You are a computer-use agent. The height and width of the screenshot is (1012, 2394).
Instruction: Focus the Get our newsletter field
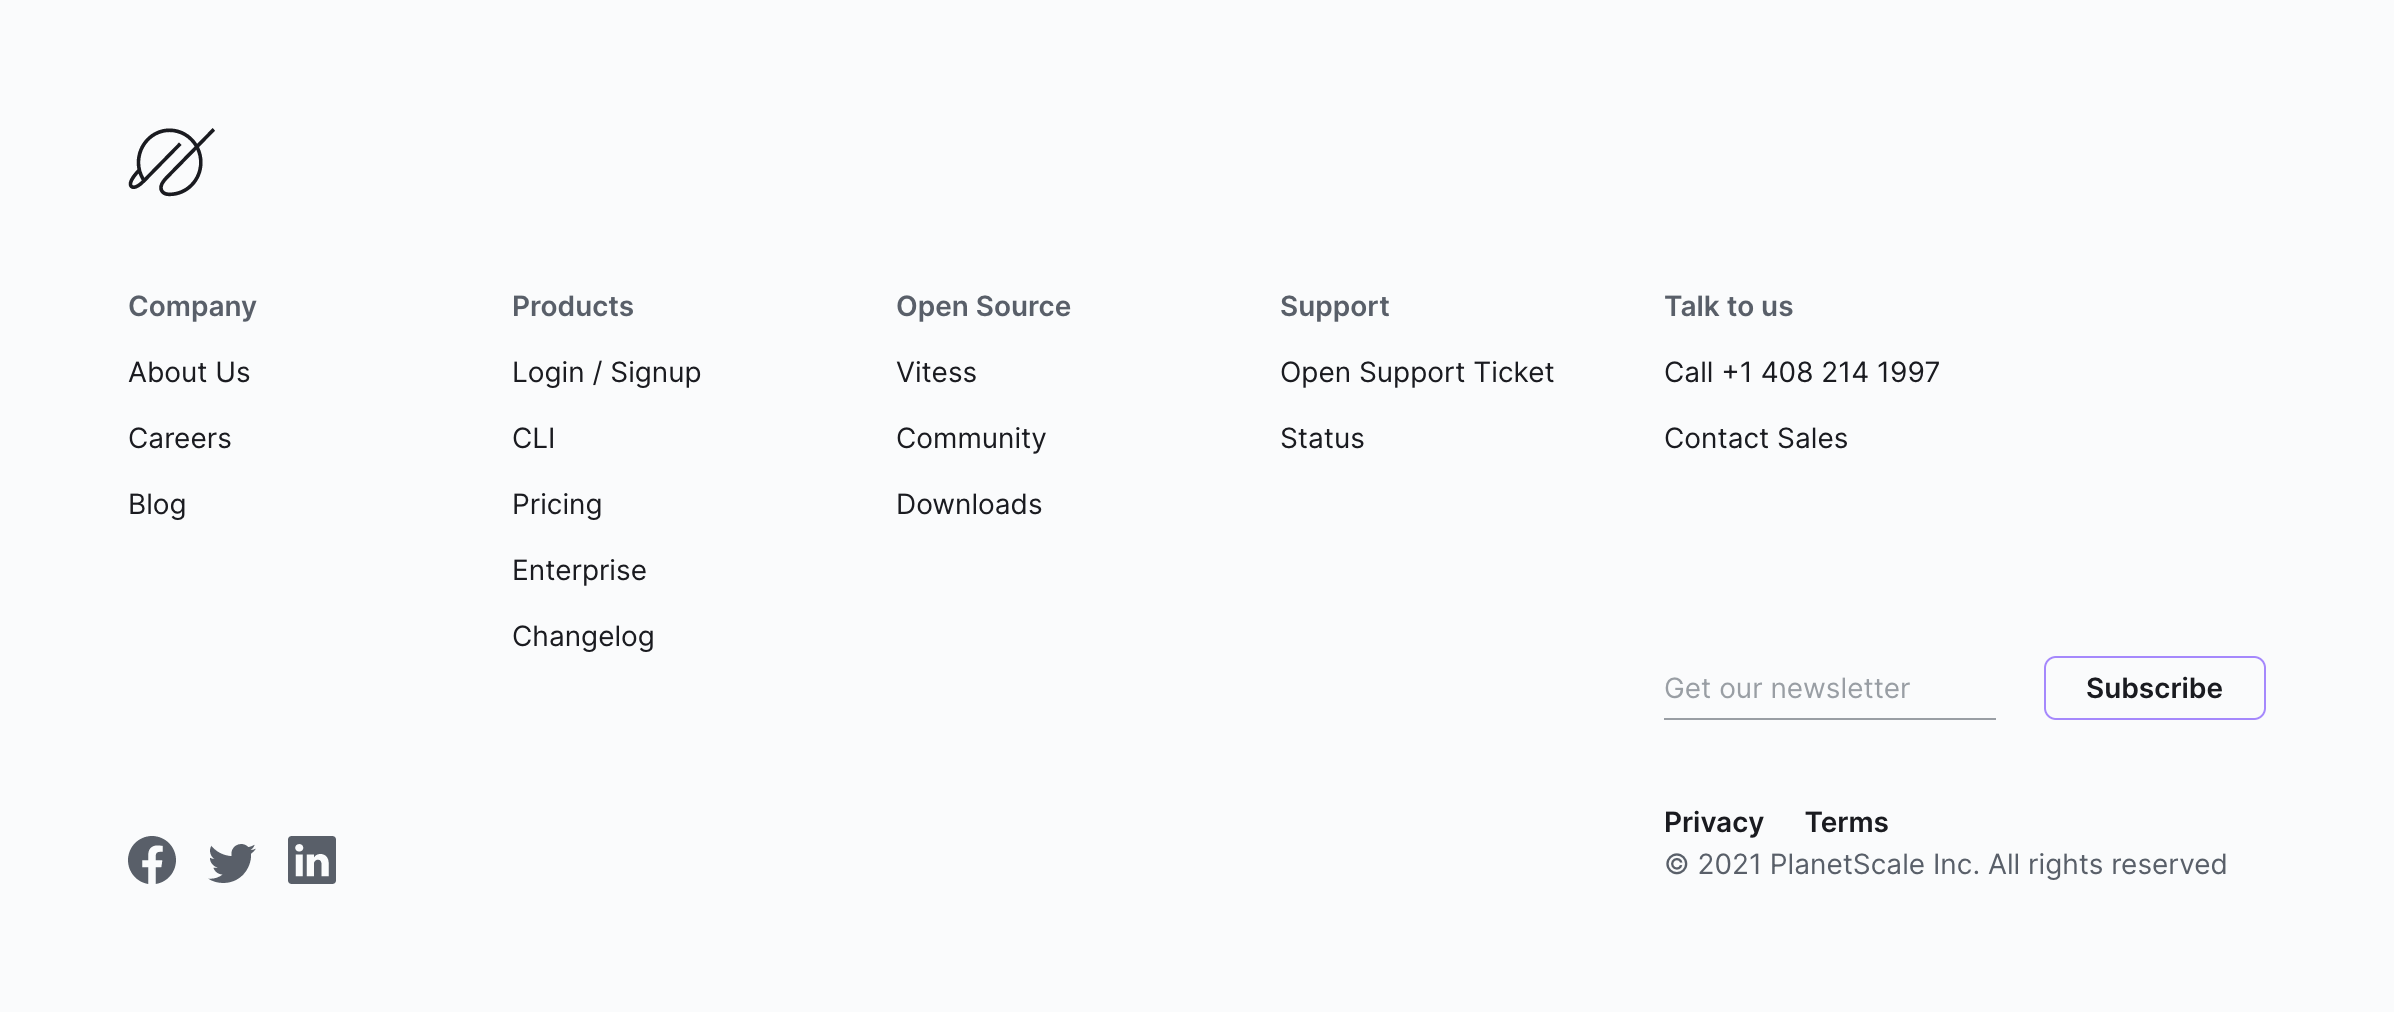(1829, 688)
